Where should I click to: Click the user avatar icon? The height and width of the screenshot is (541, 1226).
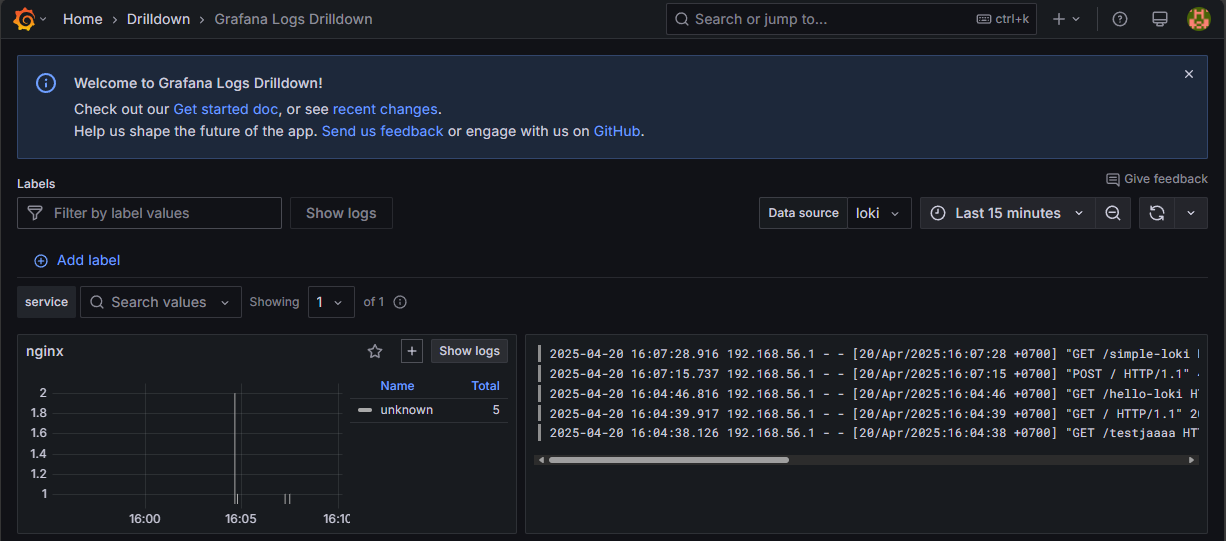1198,19
